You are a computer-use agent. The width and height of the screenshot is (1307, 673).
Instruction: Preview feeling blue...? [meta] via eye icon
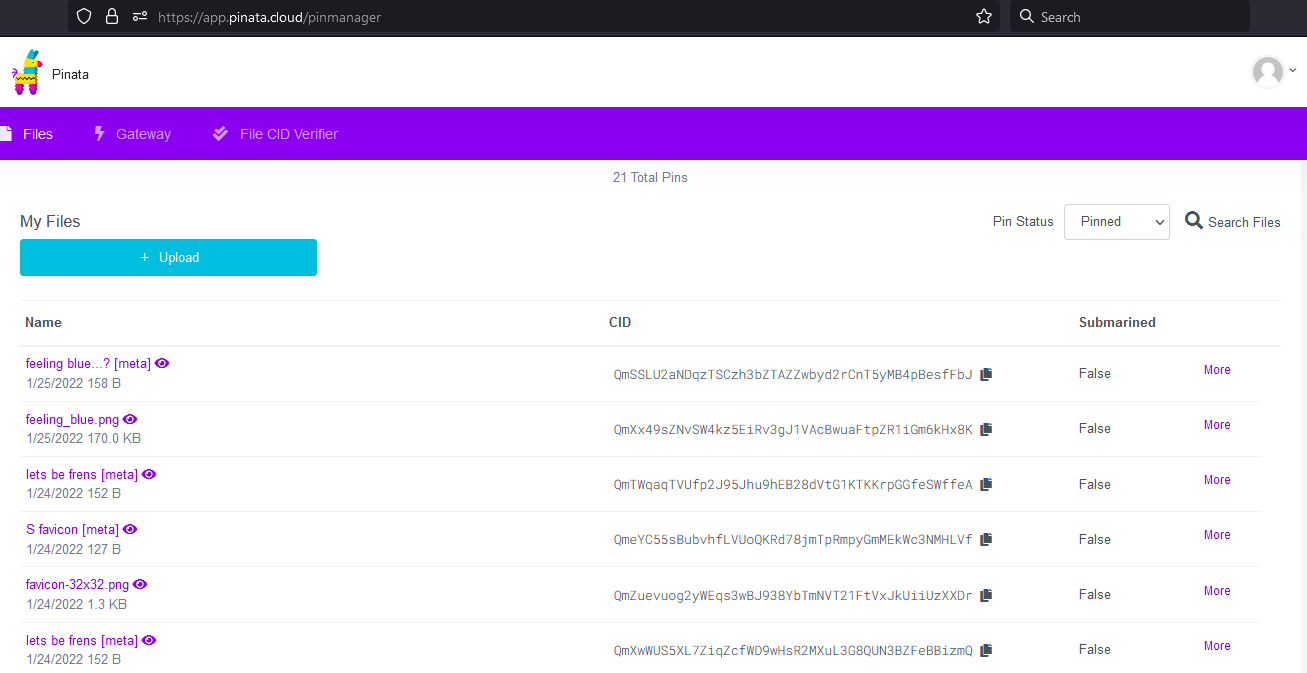[x=162, y=363]
